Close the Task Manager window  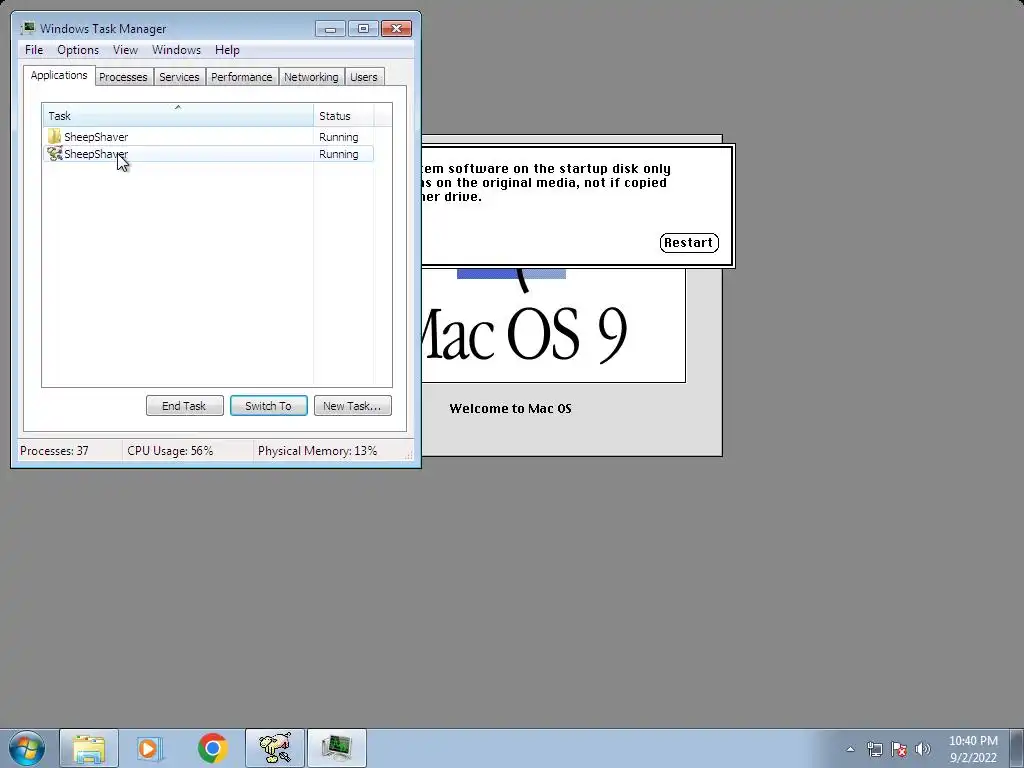[396, 29]
